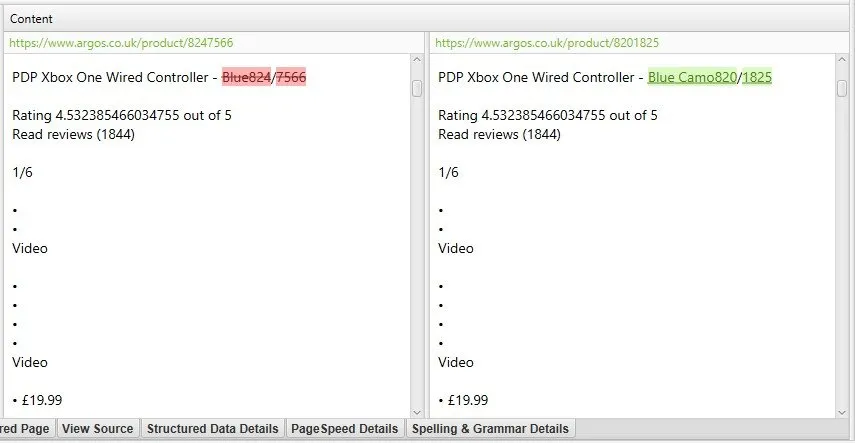Open right pane URL product/8201825
This screenshot has width=855, height=443.
(x=547, y=43)
